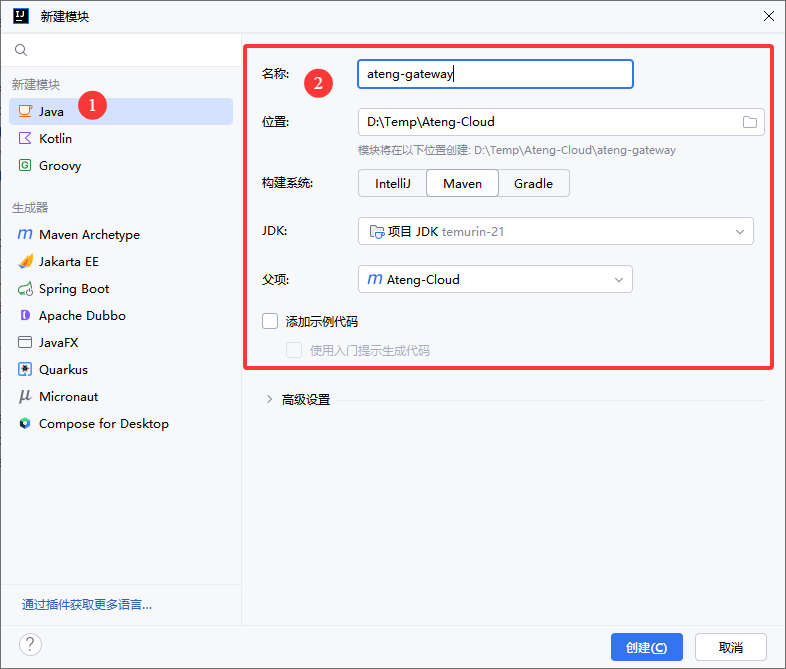The height and width of the screenshot is (669, 786).
Task: Enable the 添加示例代码 checkbox
Action: [x=270, y=322]
